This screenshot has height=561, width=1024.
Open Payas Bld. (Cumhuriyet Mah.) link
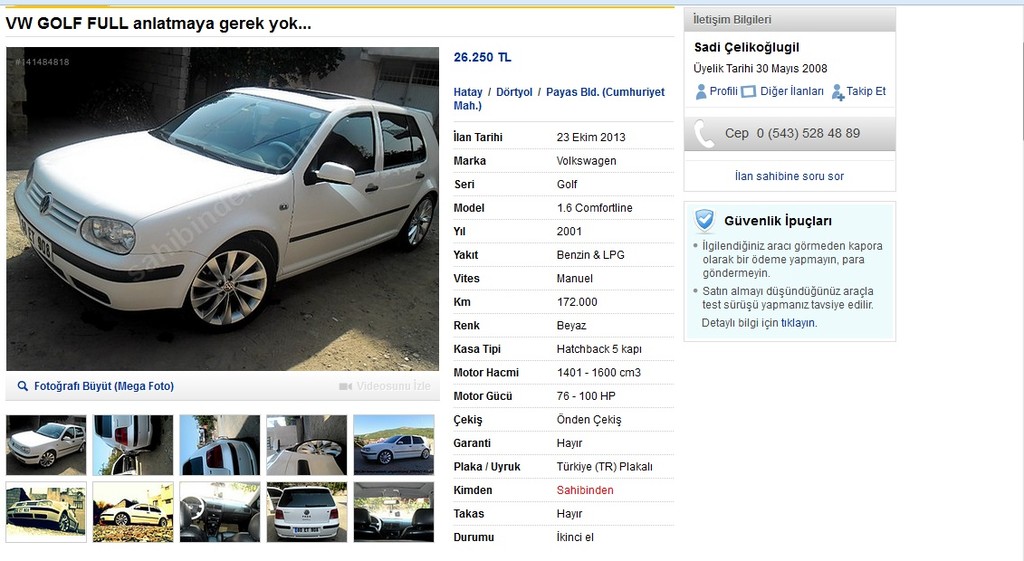pos(559,99)
